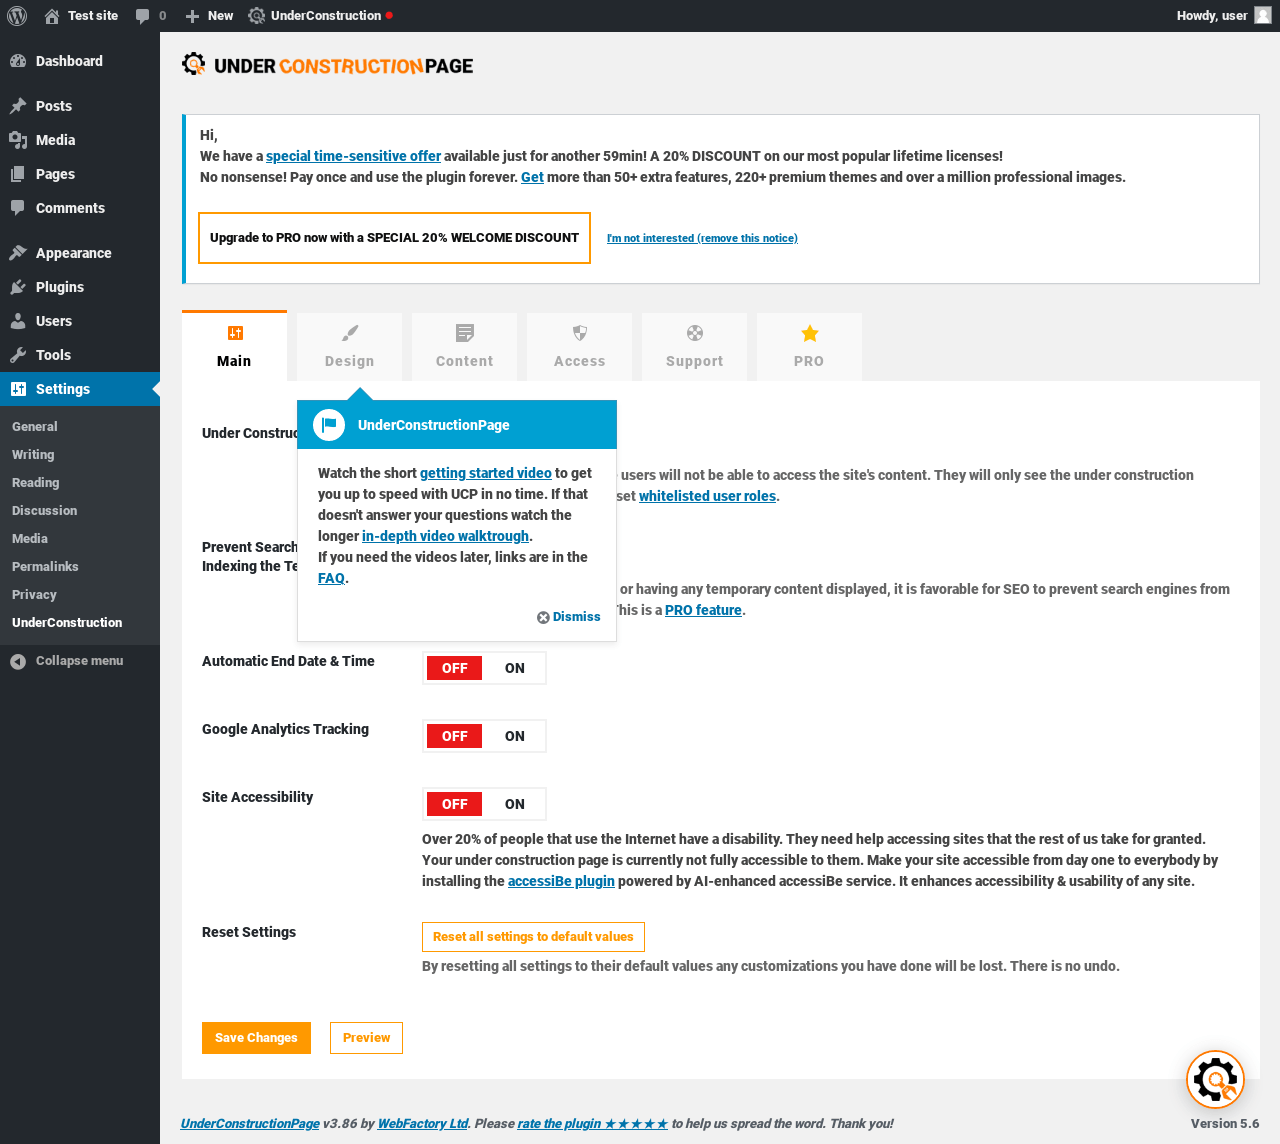Click the Plugins plug icon

coord(18,287)
